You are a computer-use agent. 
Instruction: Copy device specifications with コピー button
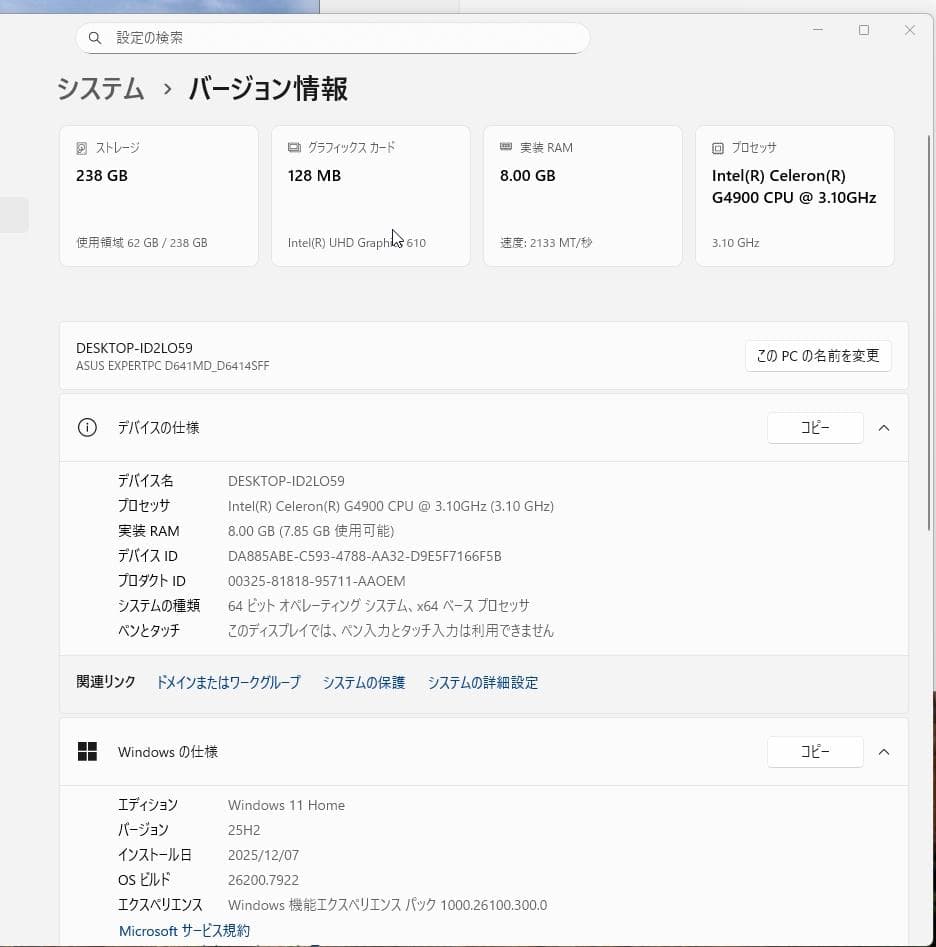tap(815, 428)
